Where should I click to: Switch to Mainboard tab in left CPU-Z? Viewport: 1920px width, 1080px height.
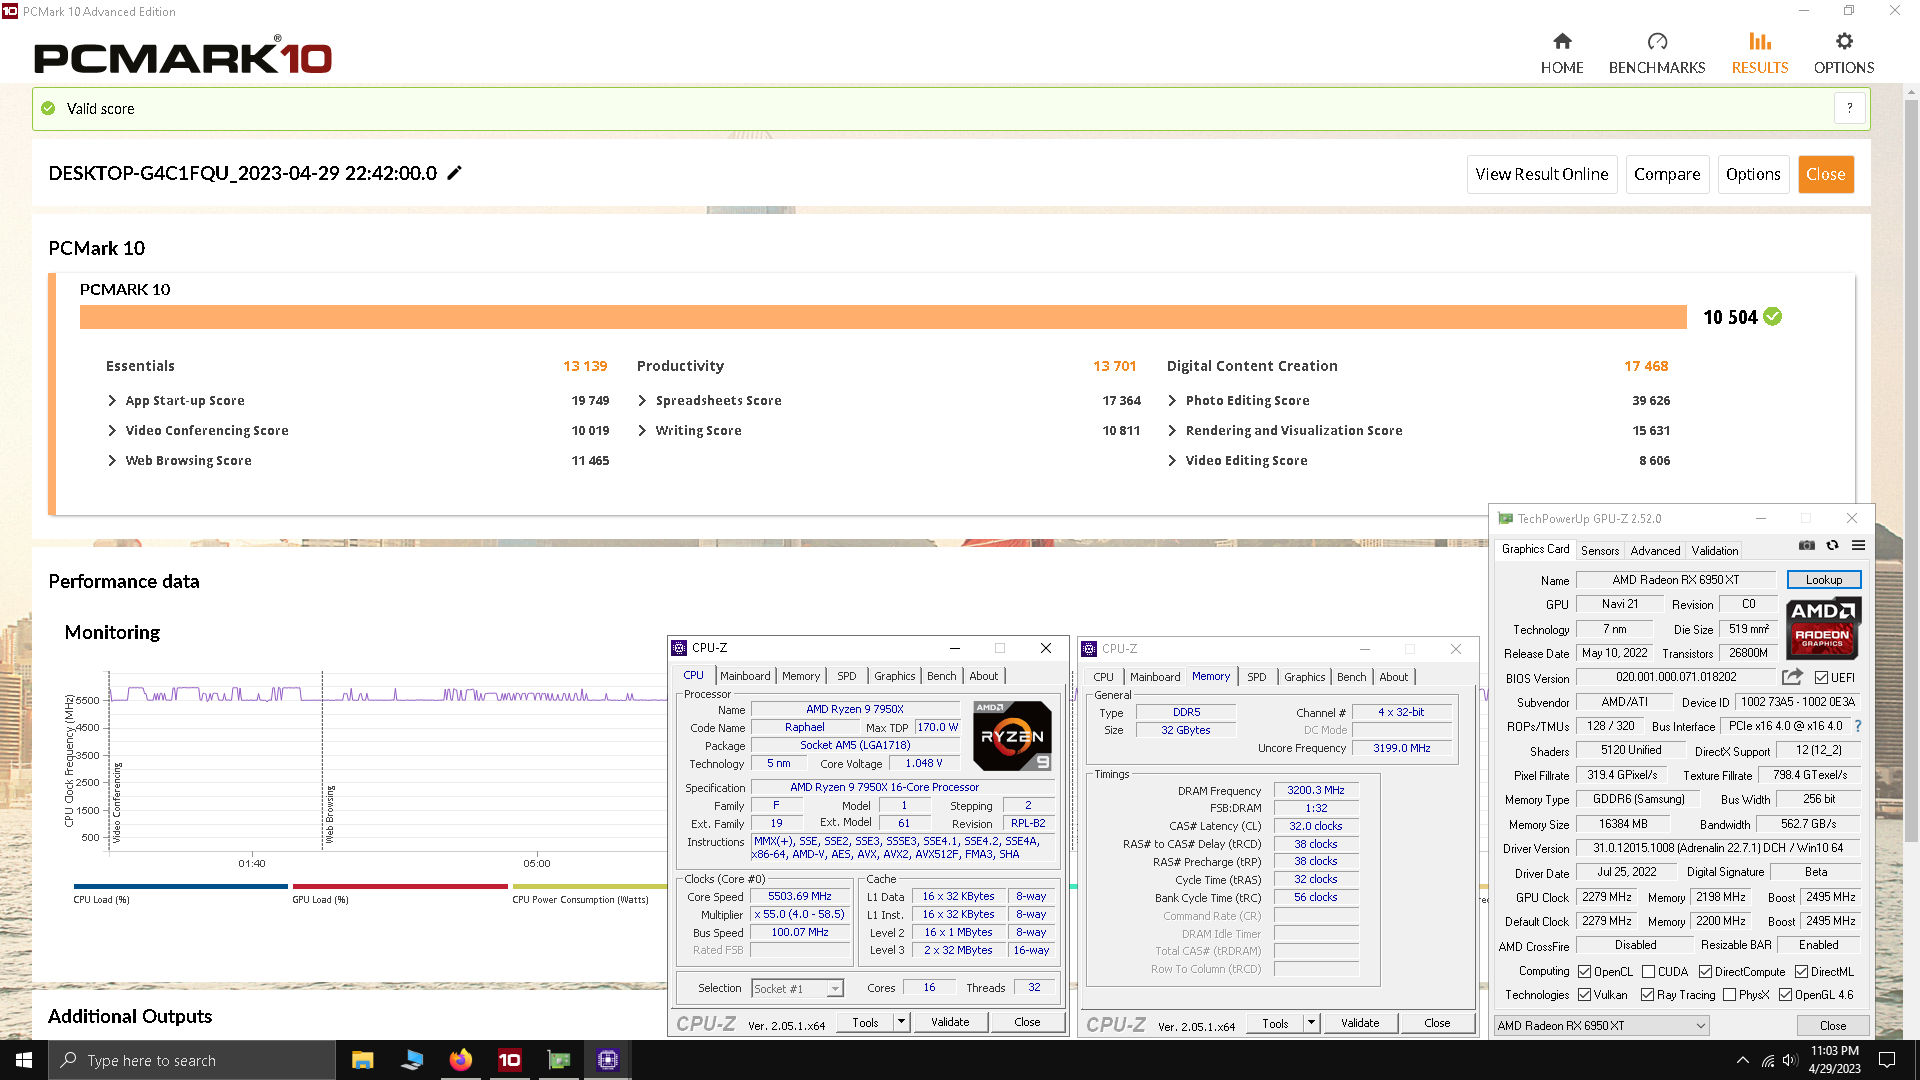745,676
